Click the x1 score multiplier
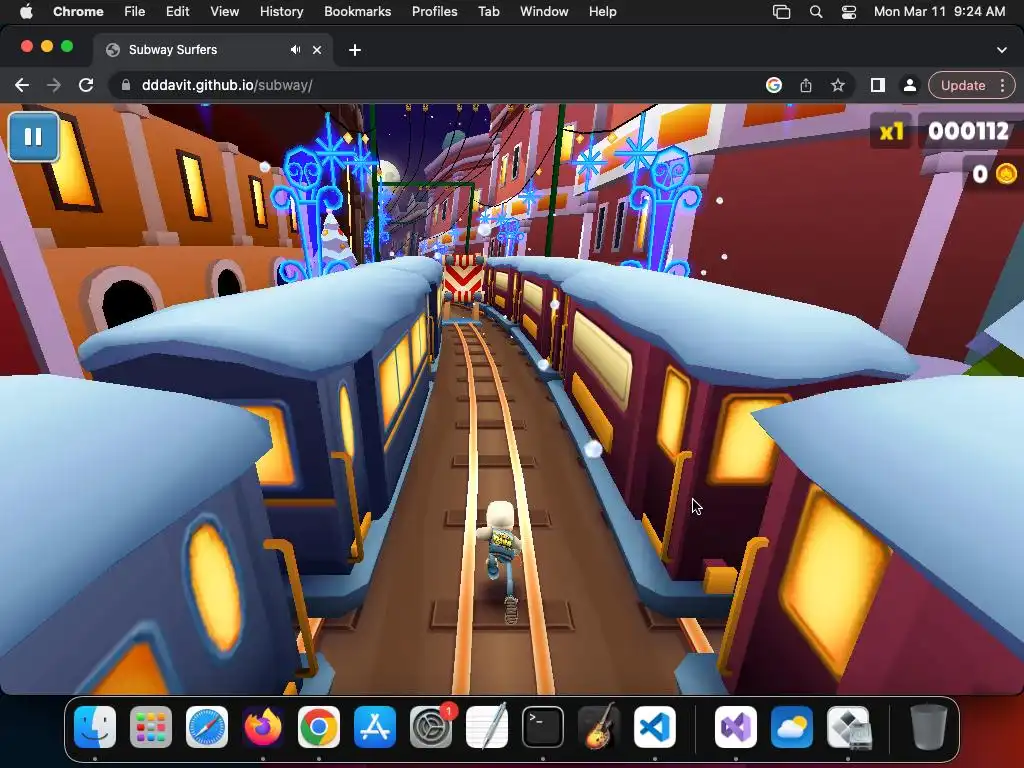 tap(891, 132)
